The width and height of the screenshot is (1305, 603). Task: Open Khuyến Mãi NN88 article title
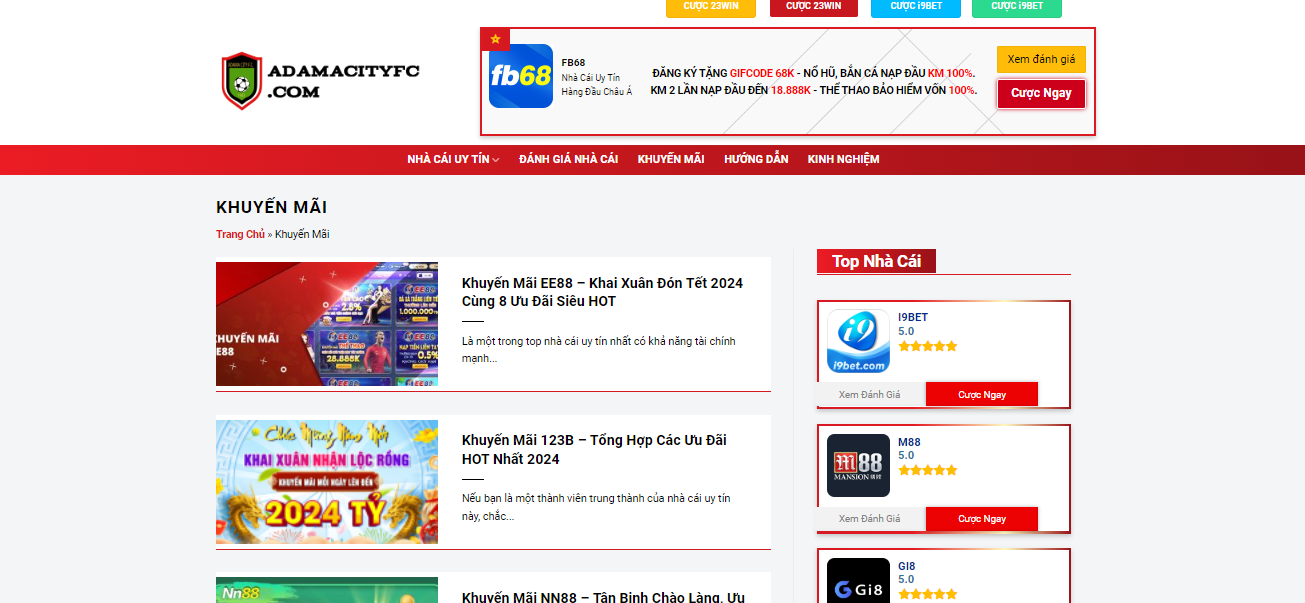click(603, 596)
